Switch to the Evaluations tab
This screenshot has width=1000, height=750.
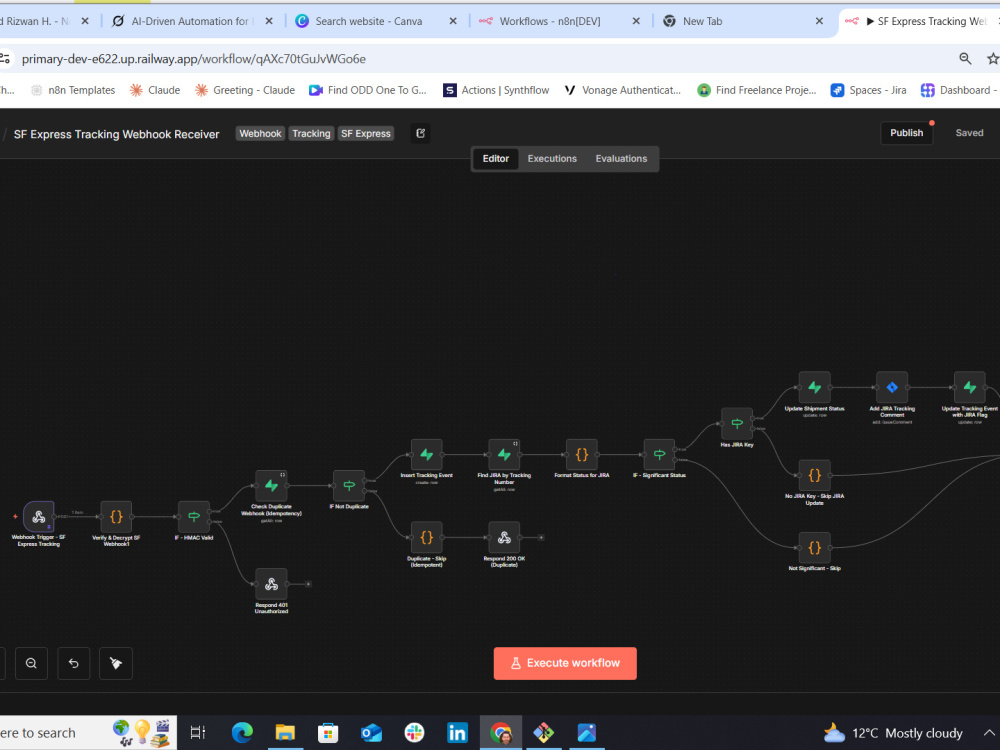pos(621,159)
